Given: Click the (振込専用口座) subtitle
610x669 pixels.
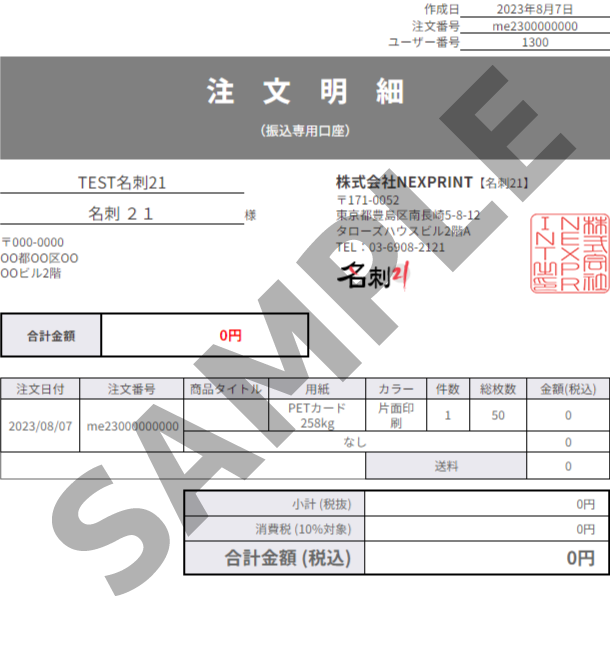Looking at the screenshot, I should [305, 131].
